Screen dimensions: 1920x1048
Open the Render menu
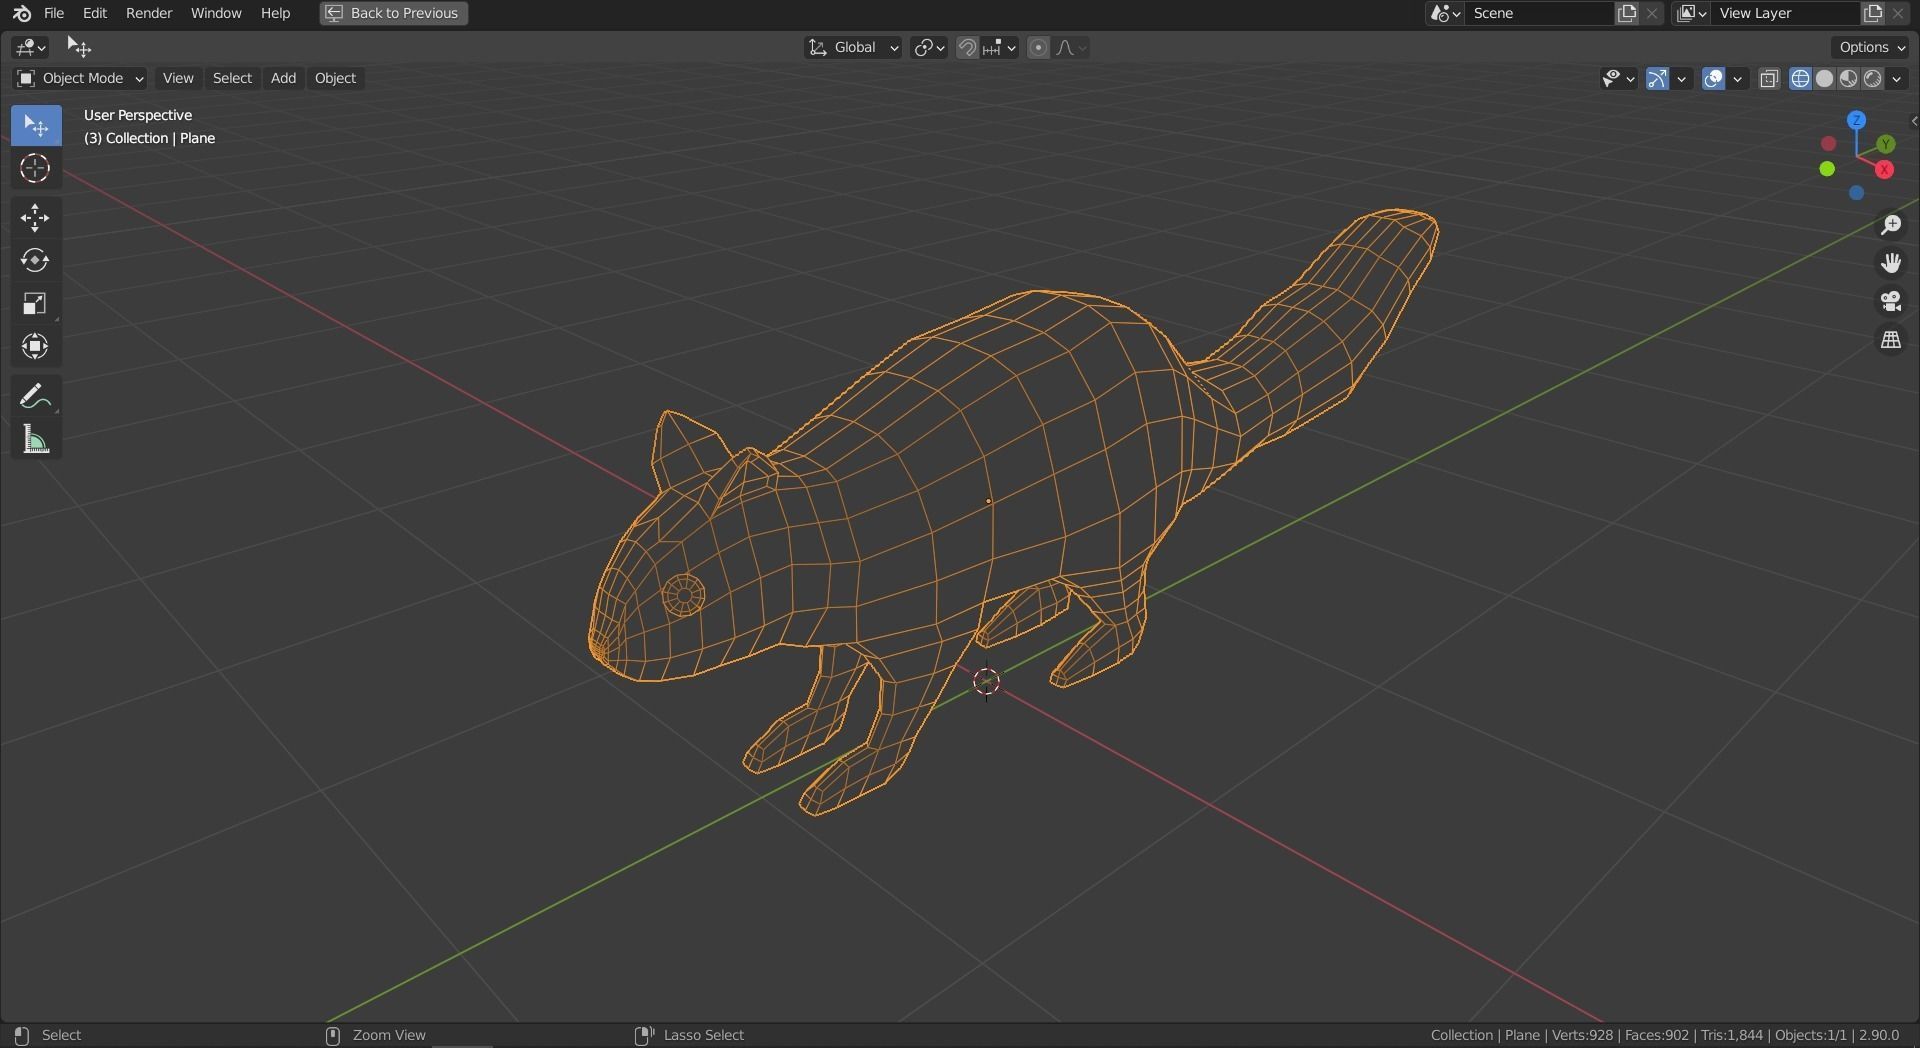149,13
